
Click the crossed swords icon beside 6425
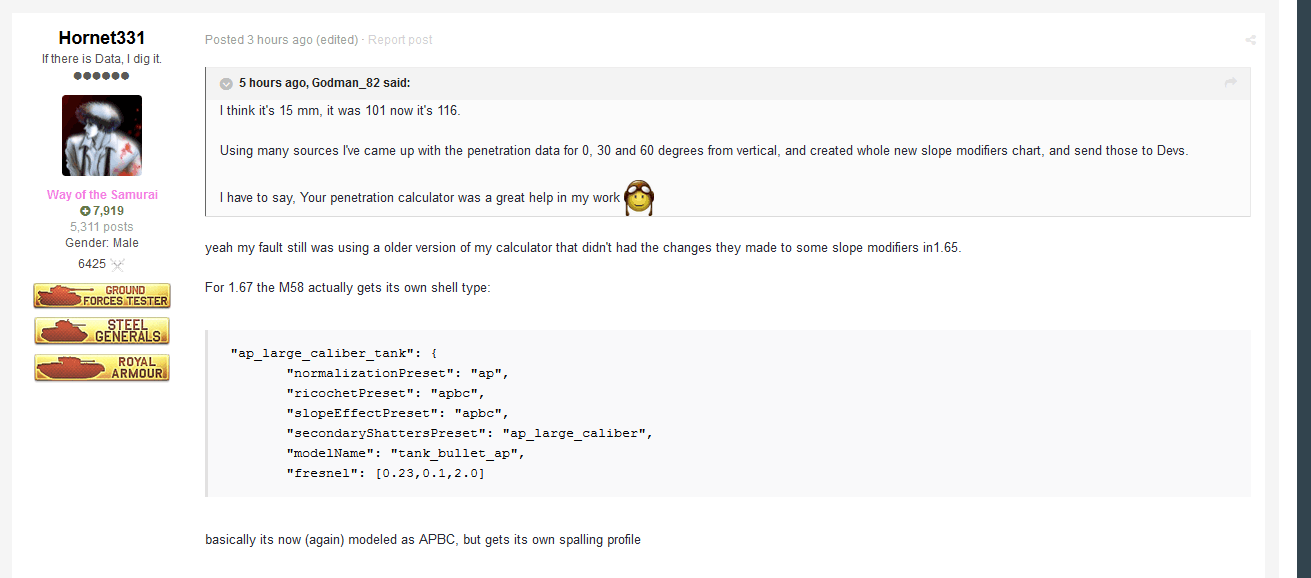point(117,264)
